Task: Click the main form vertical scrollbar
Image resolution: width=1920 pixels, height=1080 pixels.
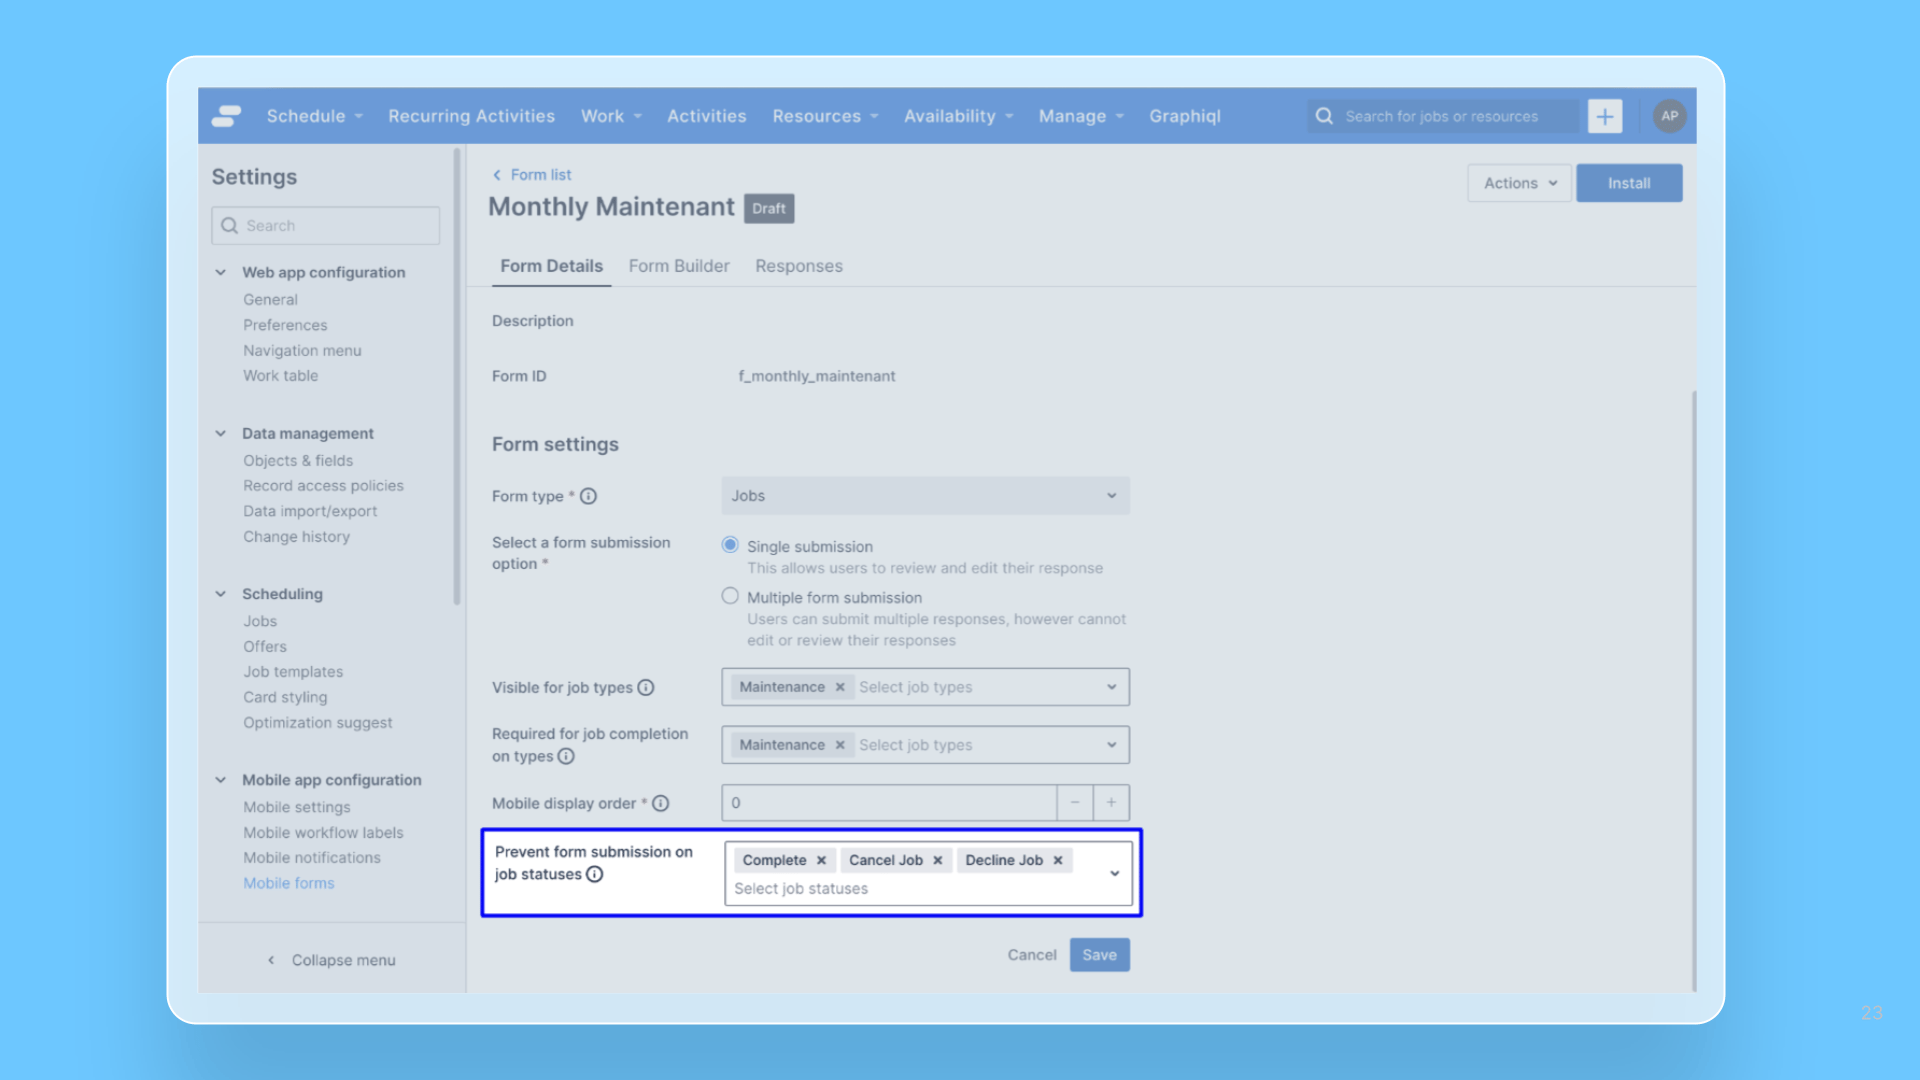Action: (1694, 690)
